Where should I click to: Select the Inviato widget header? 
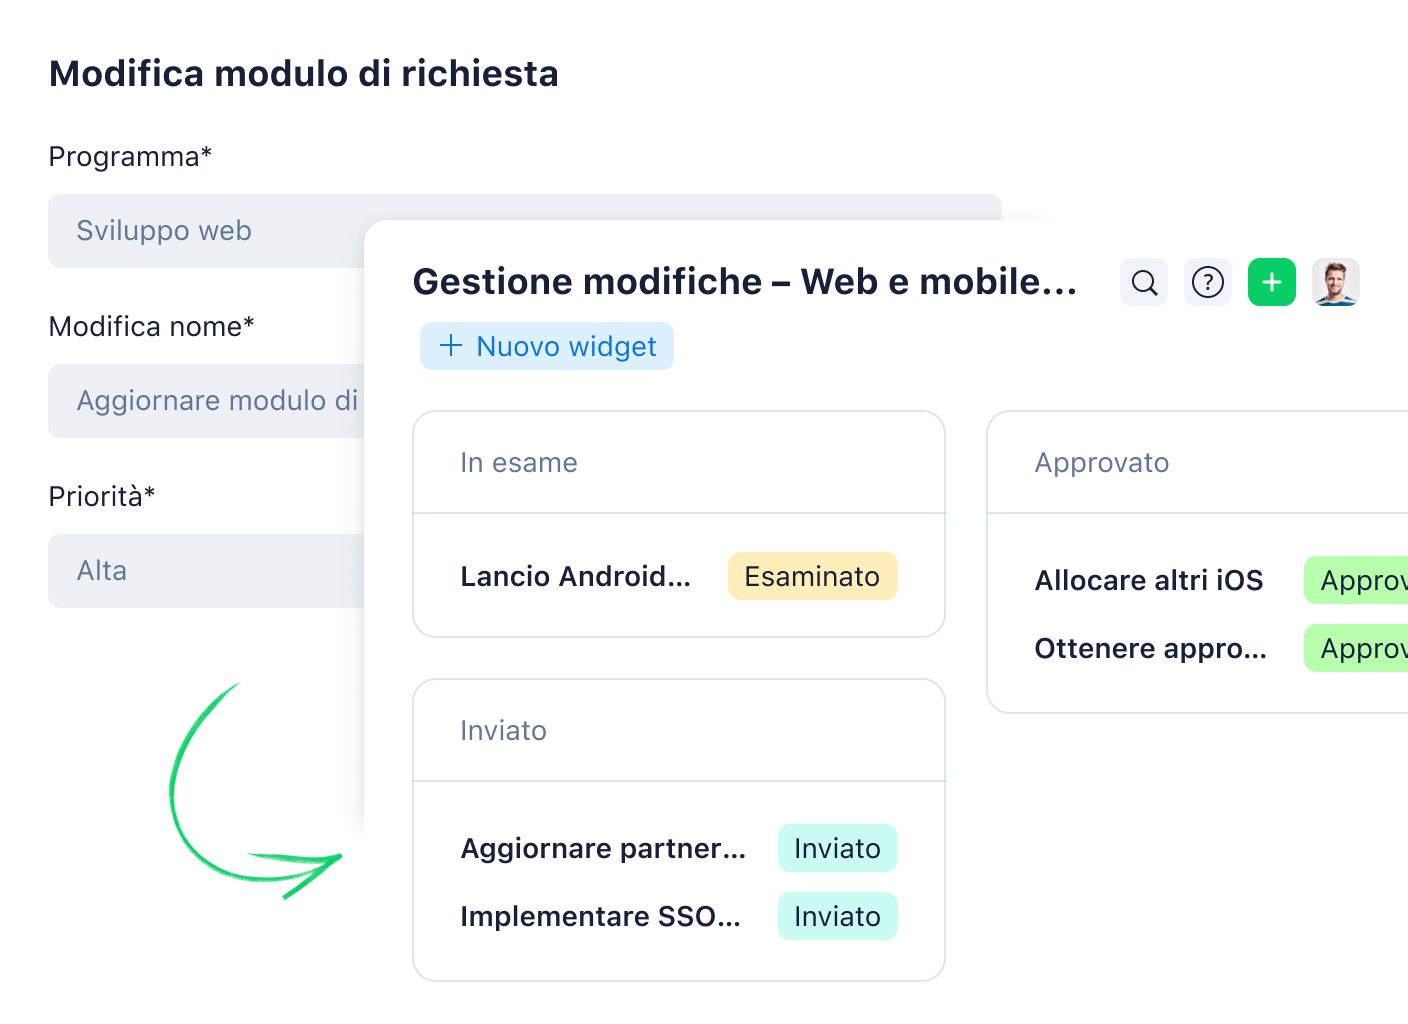tap(503, 731)
